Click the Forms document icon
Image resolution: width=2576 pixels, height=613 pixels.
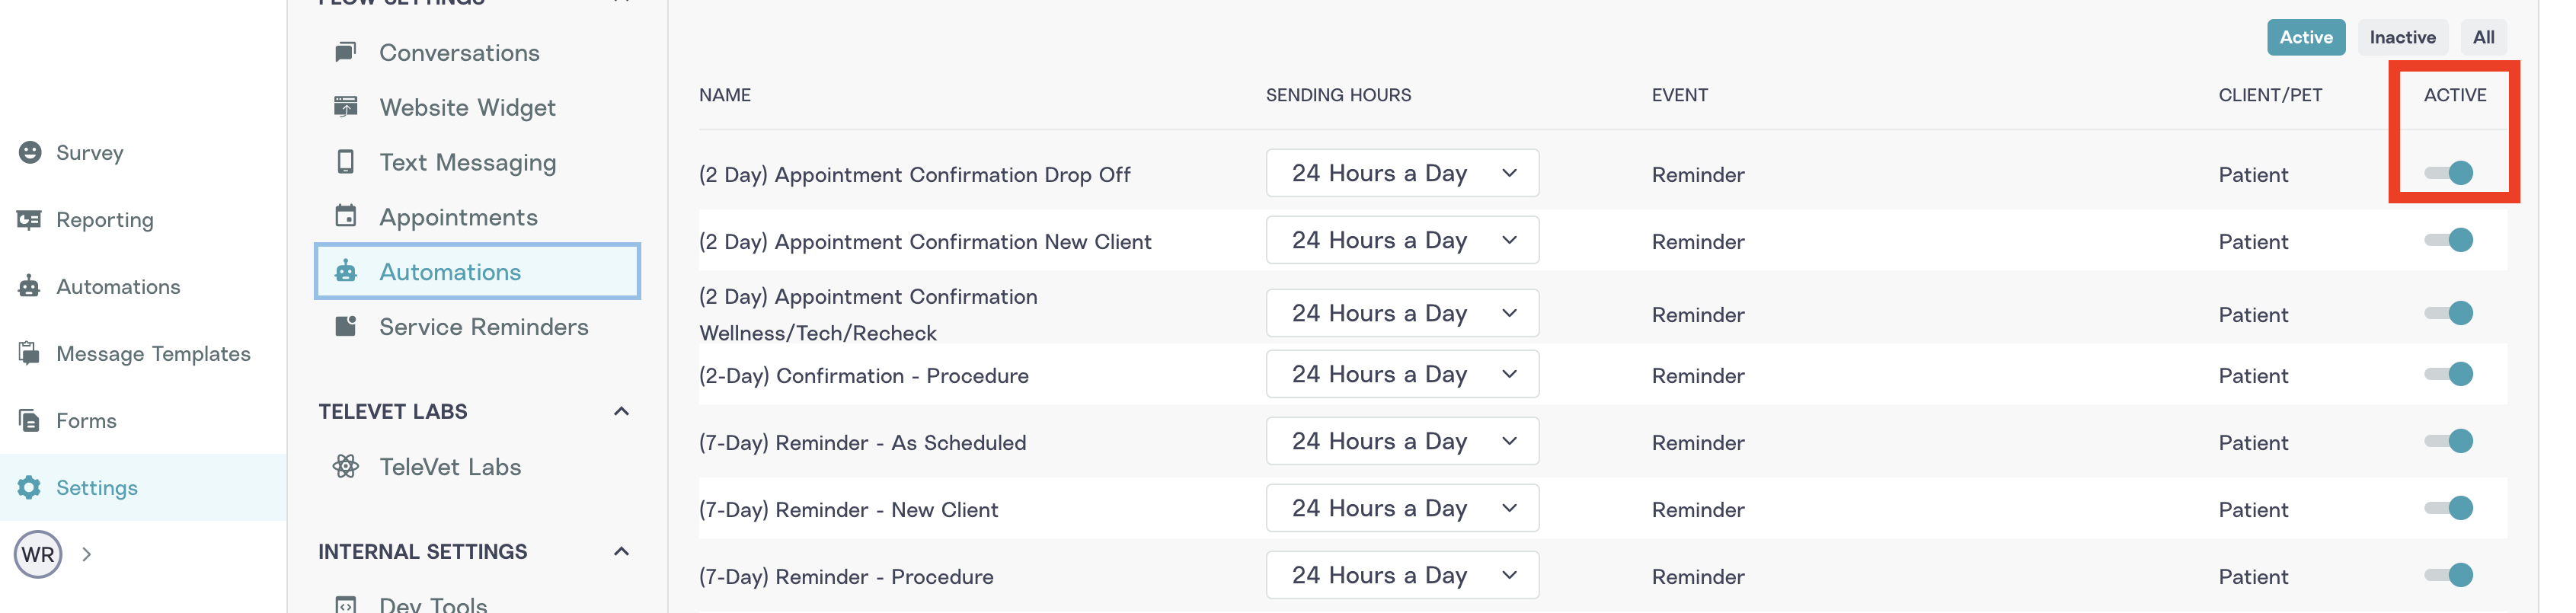click(30, 420)
